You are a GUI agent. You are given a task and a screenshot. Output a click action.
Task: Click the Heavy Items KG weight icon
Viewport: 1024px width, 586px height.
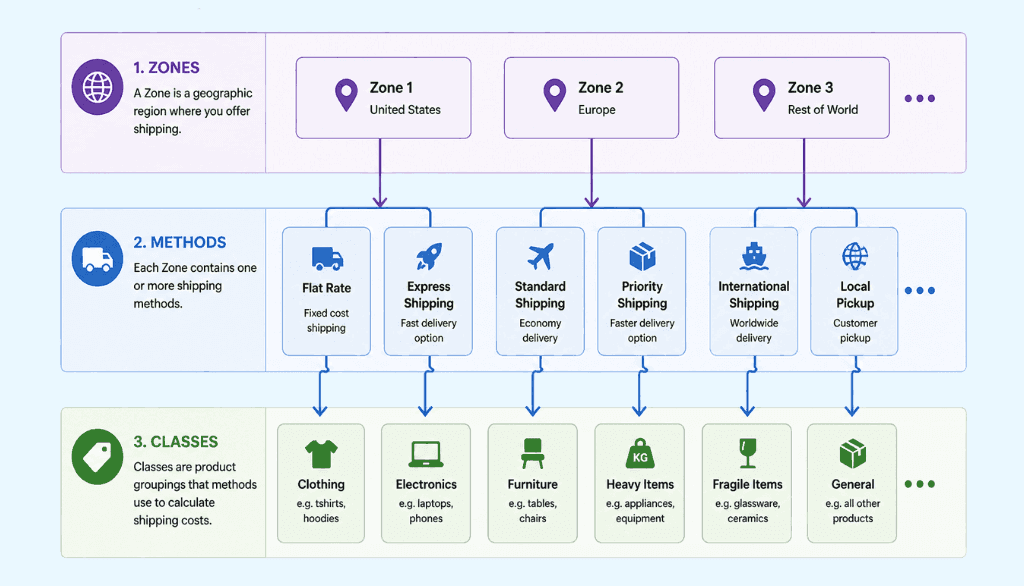coord(640,453)
